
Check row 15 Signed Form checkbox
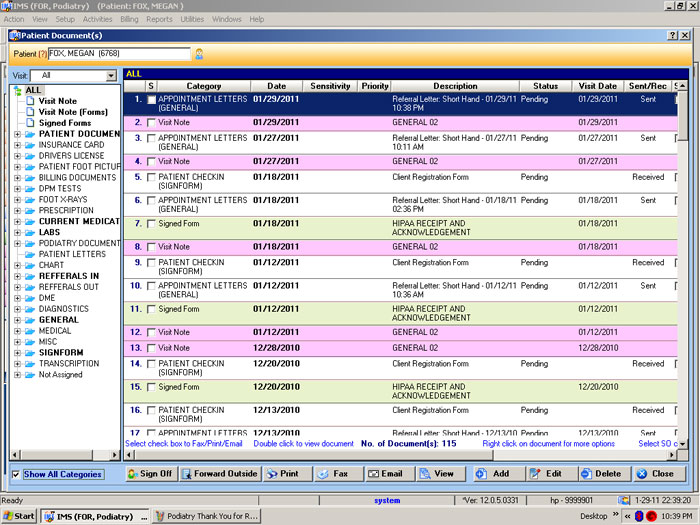pos(151,387)
